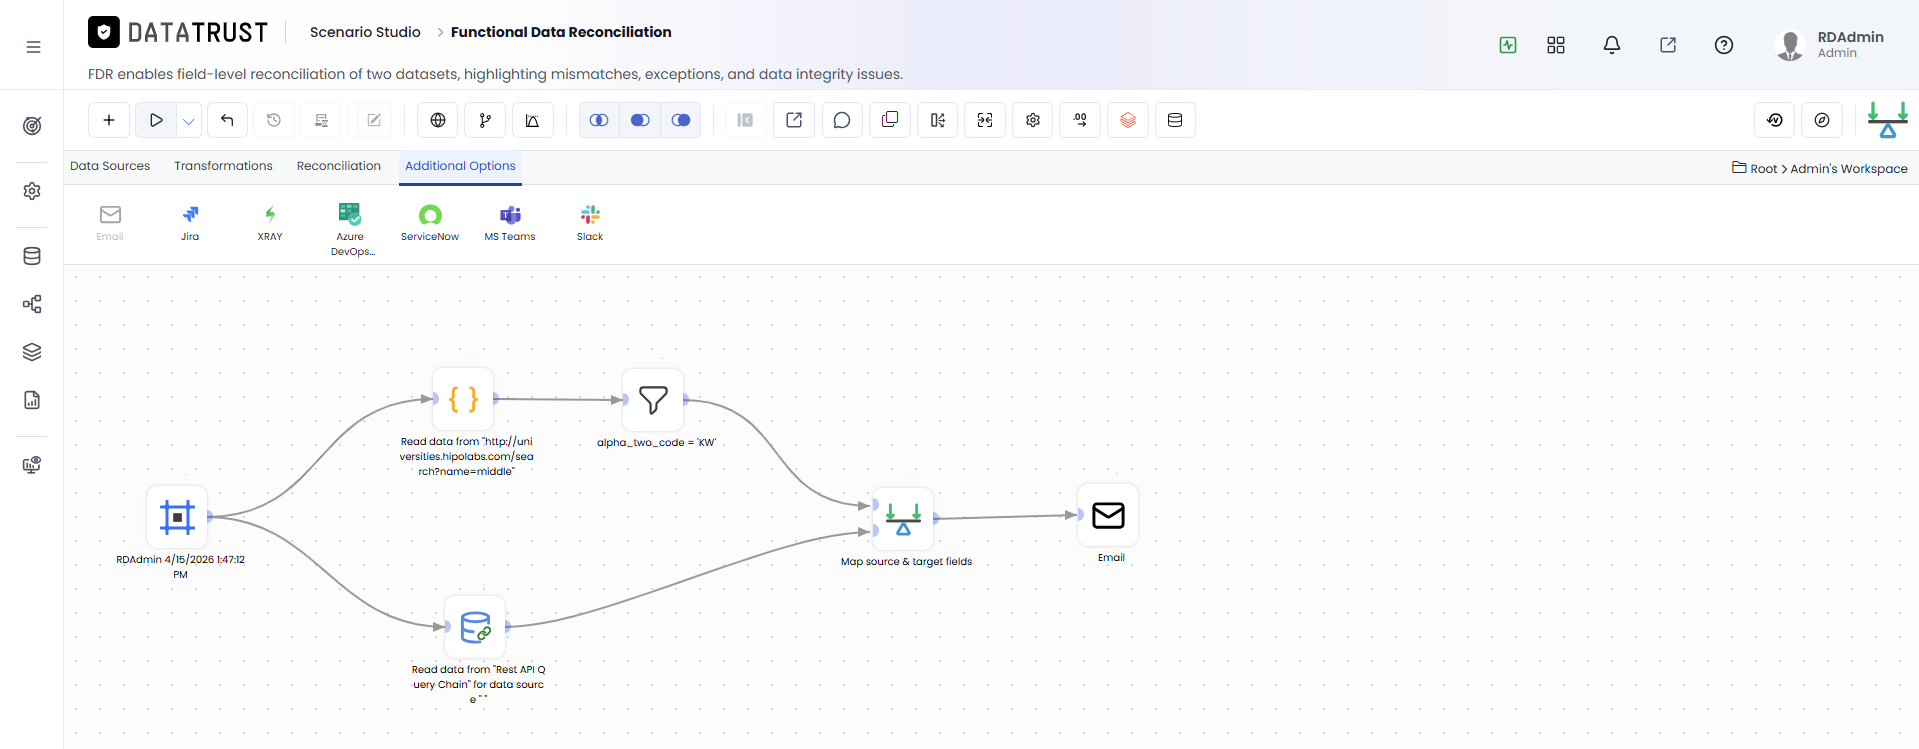Select the Email envelope node on canvas
Viewport: 1919px width, 749px height.
[1108, 515]
